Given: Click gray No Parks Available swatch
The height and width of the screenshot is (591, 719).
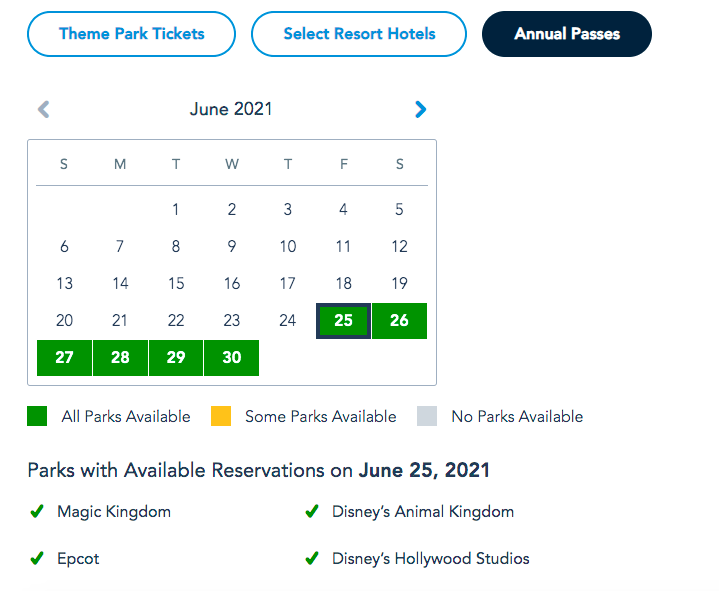Looking at the screenshot, I should (427, 417).
